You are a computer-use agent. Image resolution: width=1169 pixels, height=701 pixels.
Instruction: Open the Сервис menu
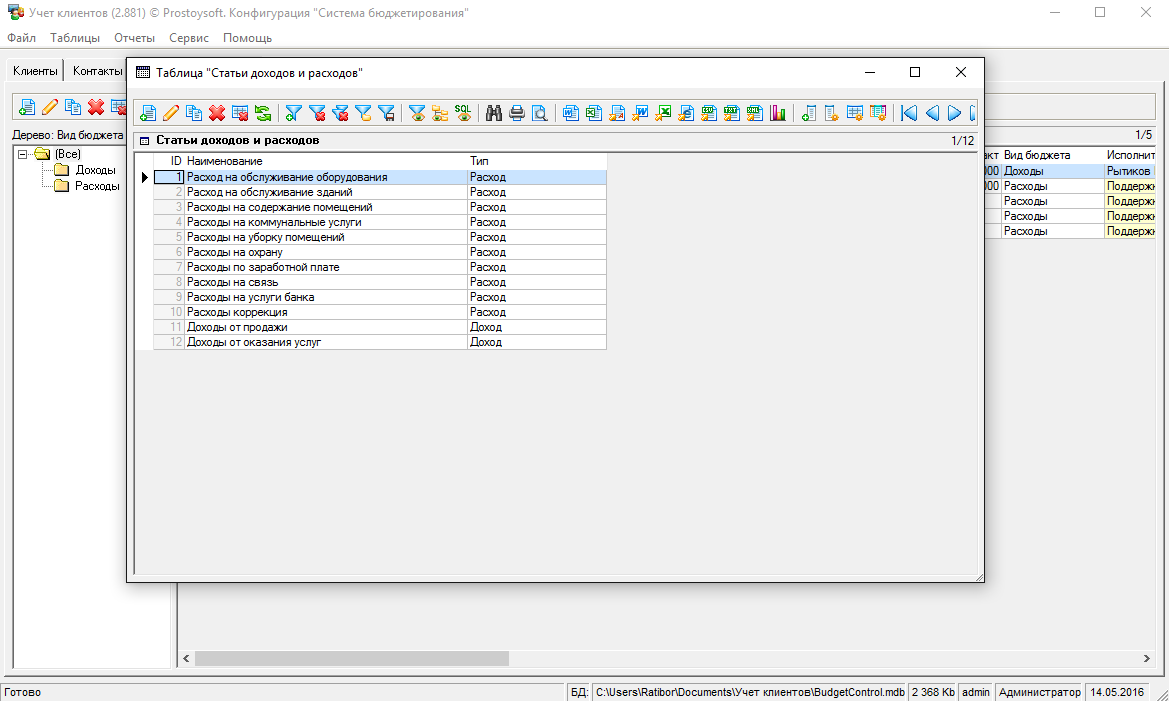coord(189,38)
